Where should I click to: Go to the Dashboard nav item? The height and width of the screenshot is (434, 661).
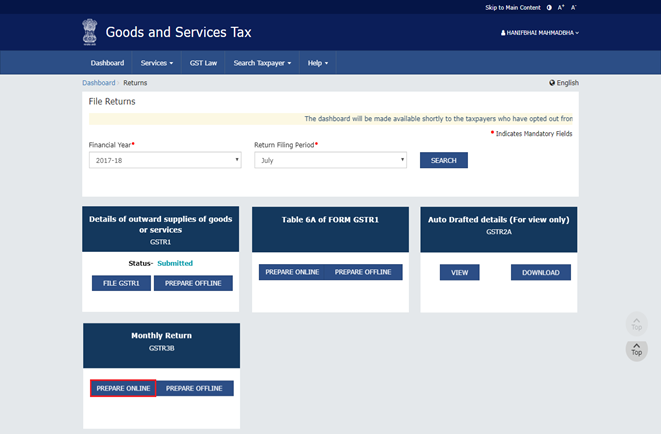[x=107, y=63]
